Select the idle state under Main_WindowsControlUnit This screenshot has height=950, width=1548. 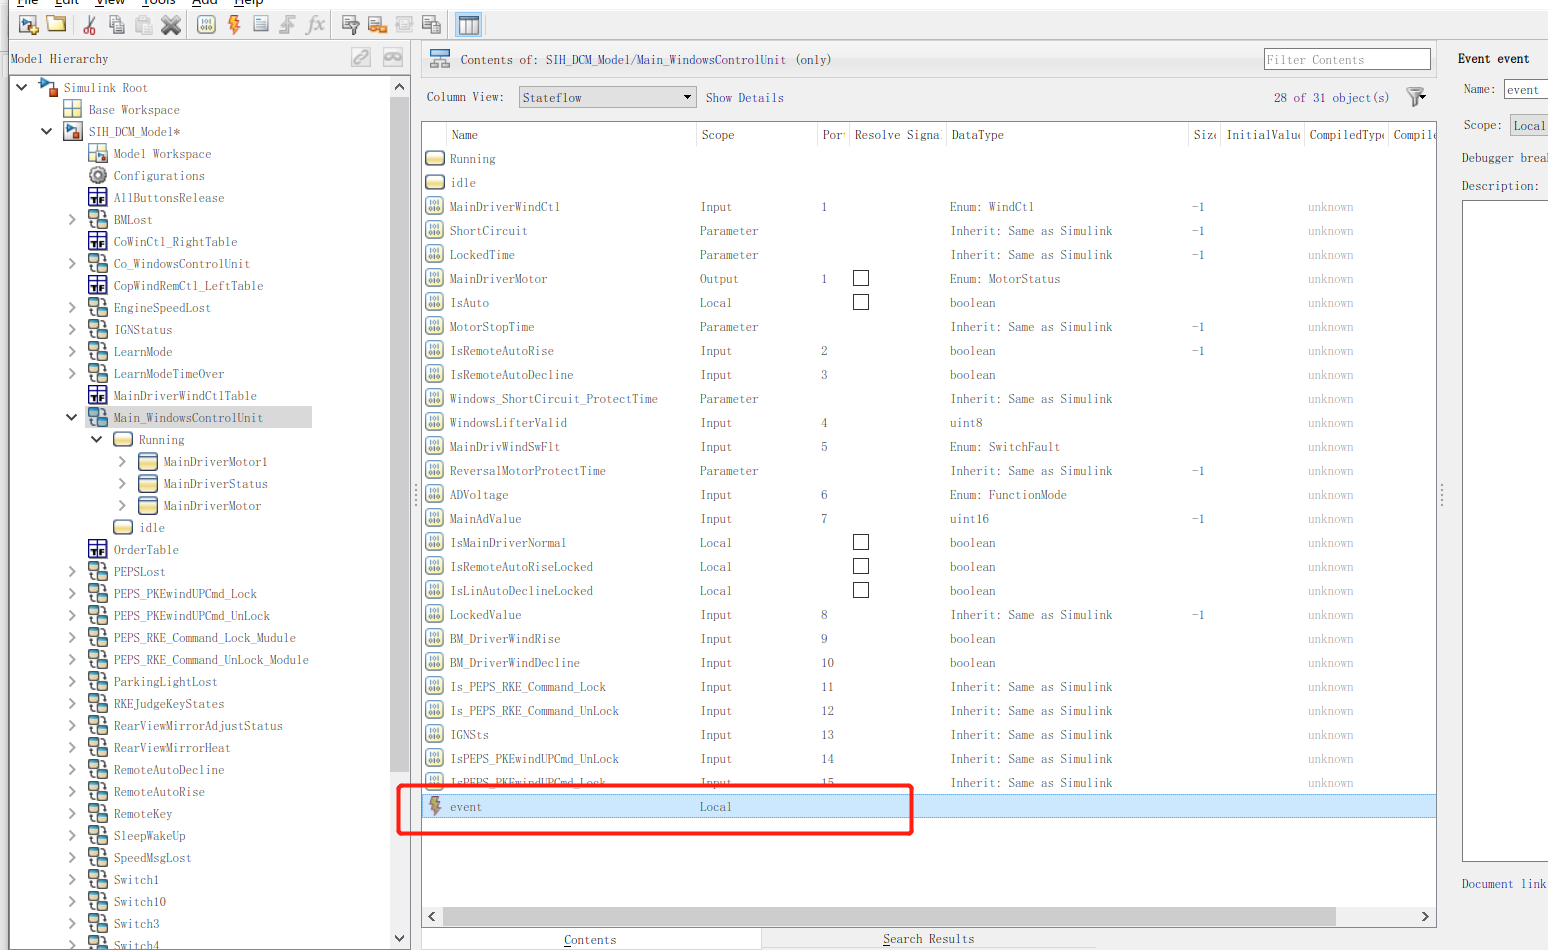coord(152,527)
